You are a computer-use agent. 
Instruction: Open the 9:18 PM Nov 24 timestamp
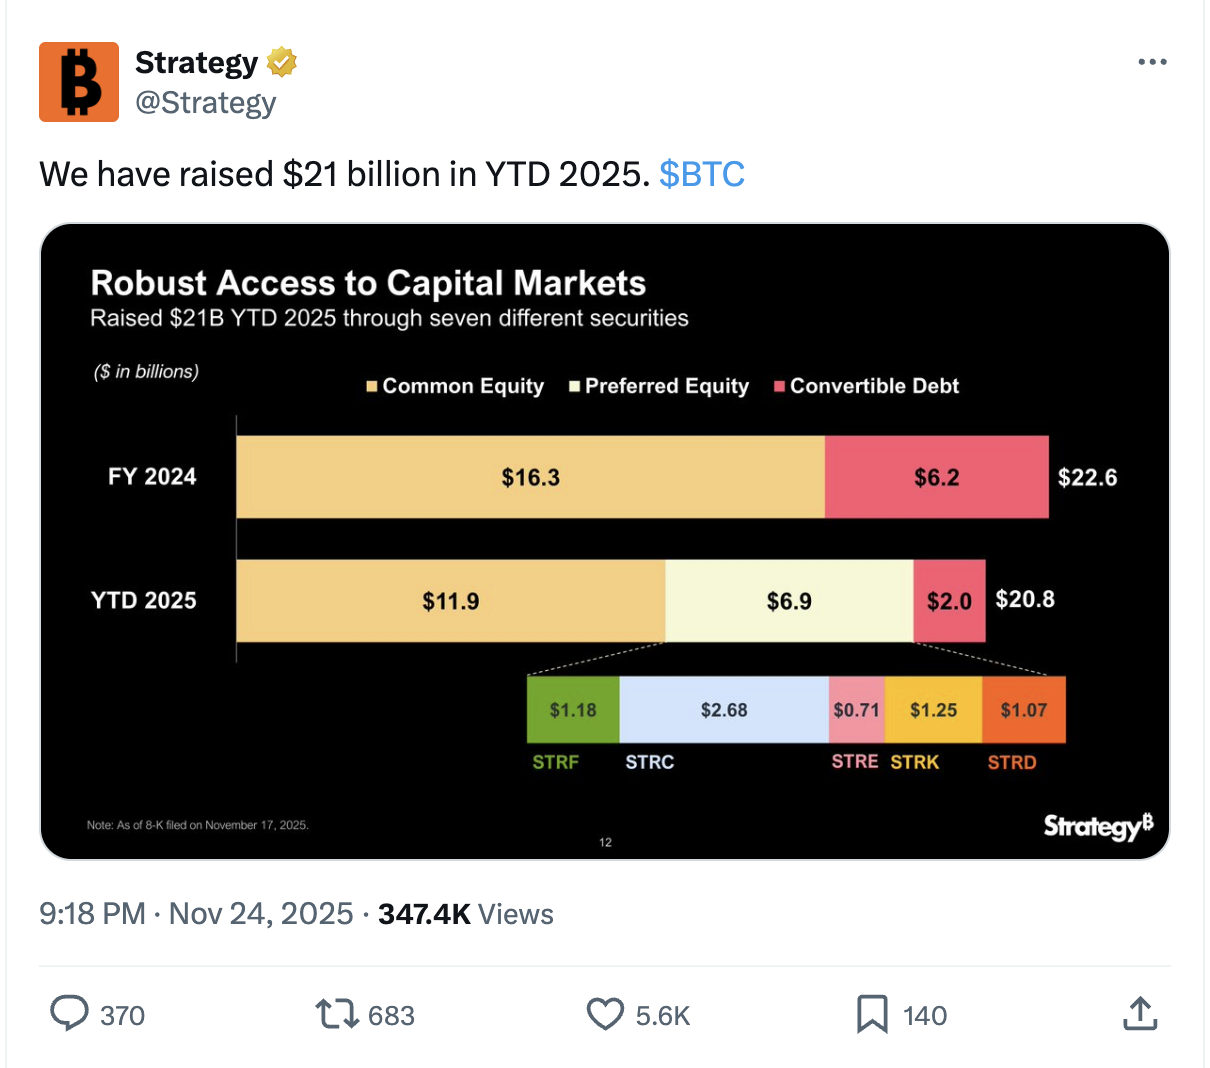click(x=196, y=914)
